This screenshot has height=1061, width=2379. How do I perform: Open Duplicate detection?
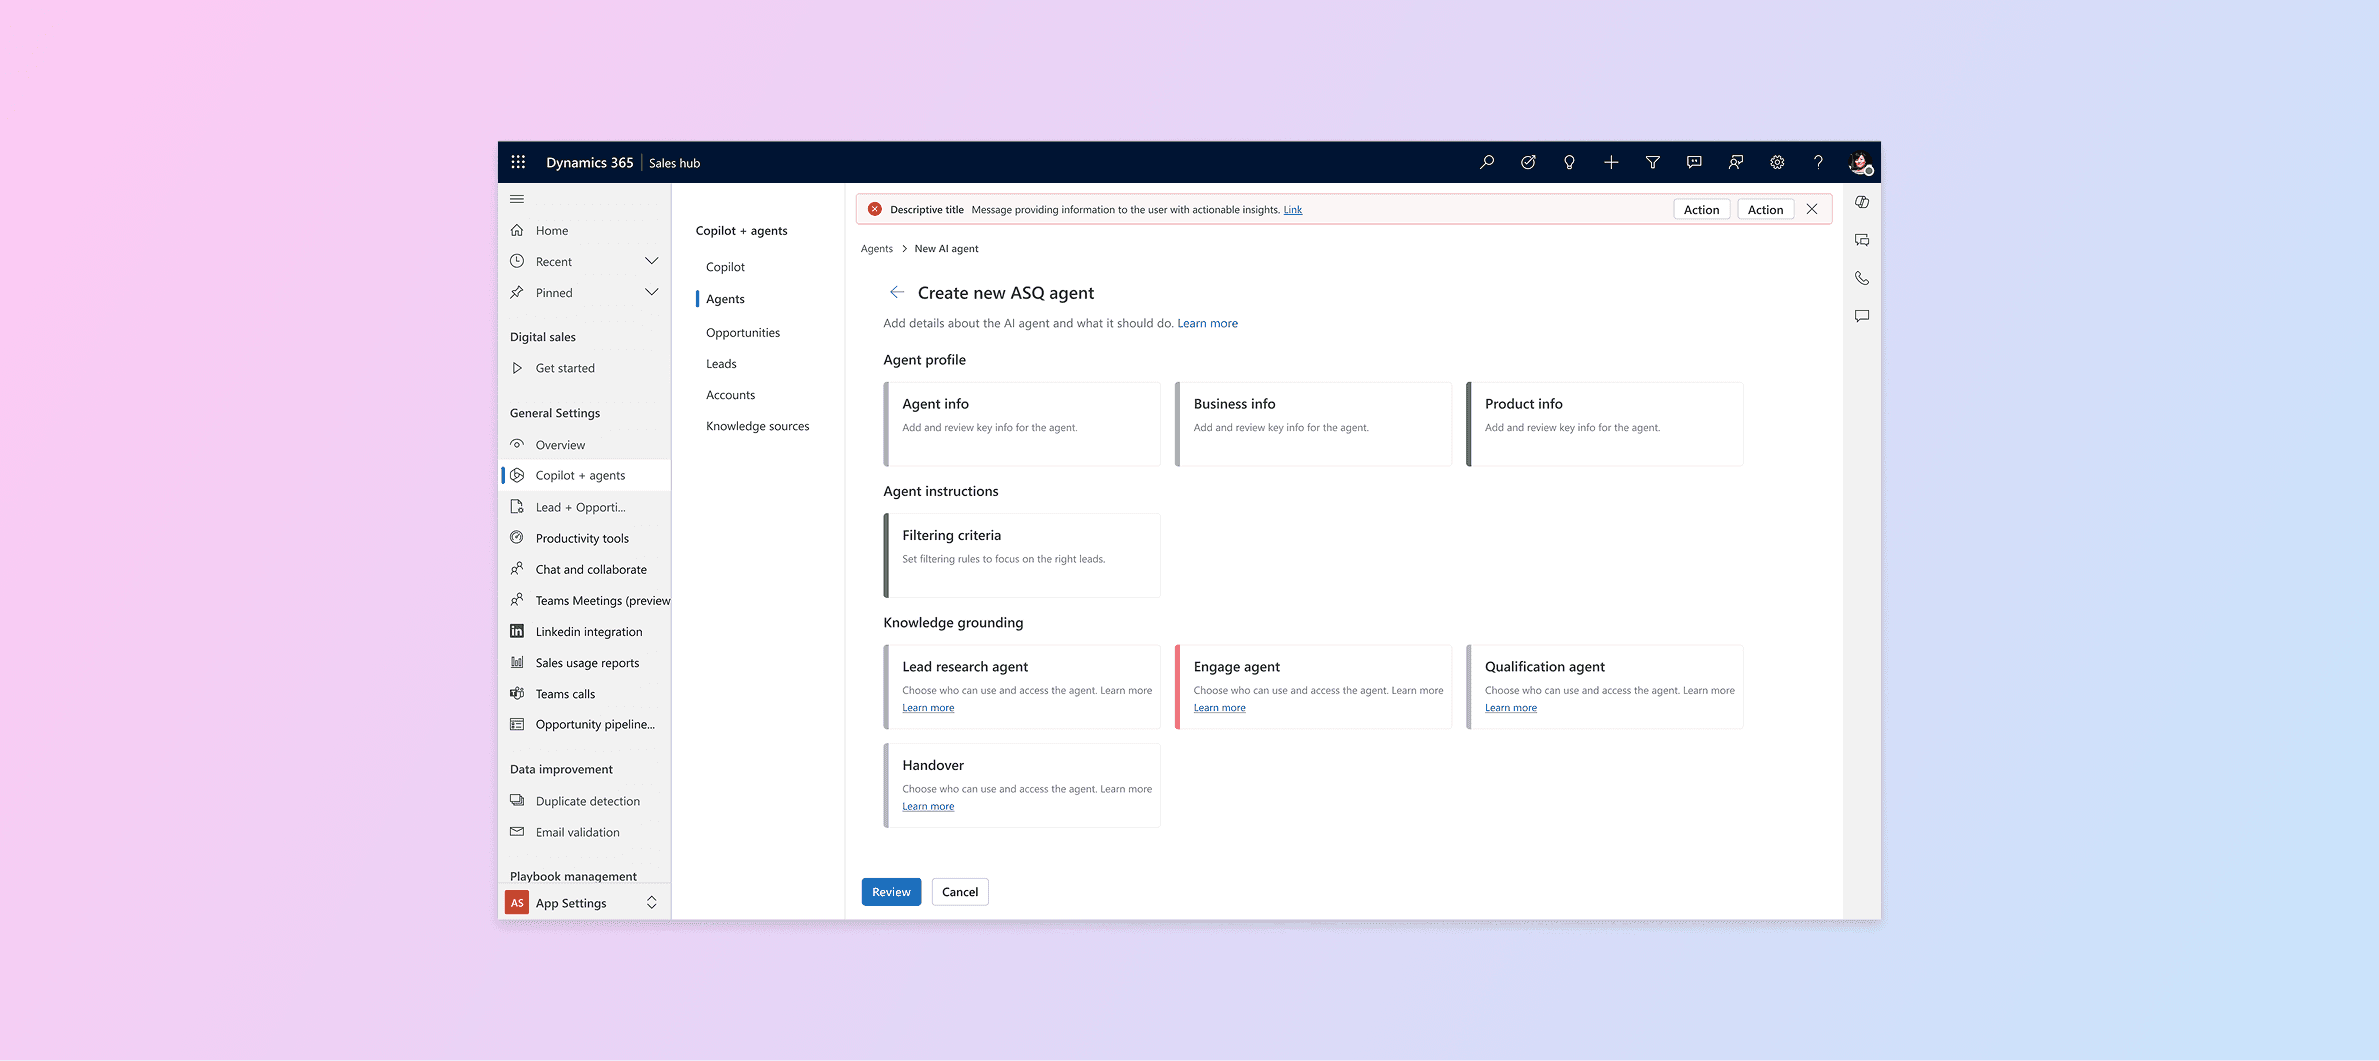585,801
